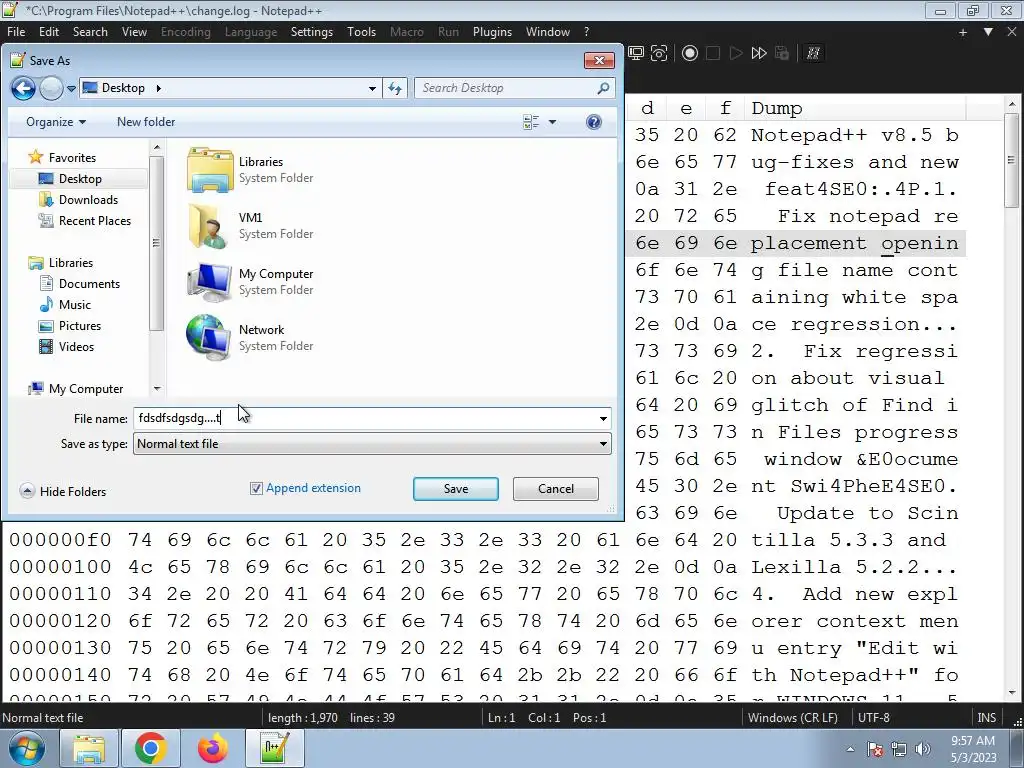Show hidden tray icons arrow
Image resolution: width=1024 pixels, height=768 pixels.
(850, 749)
